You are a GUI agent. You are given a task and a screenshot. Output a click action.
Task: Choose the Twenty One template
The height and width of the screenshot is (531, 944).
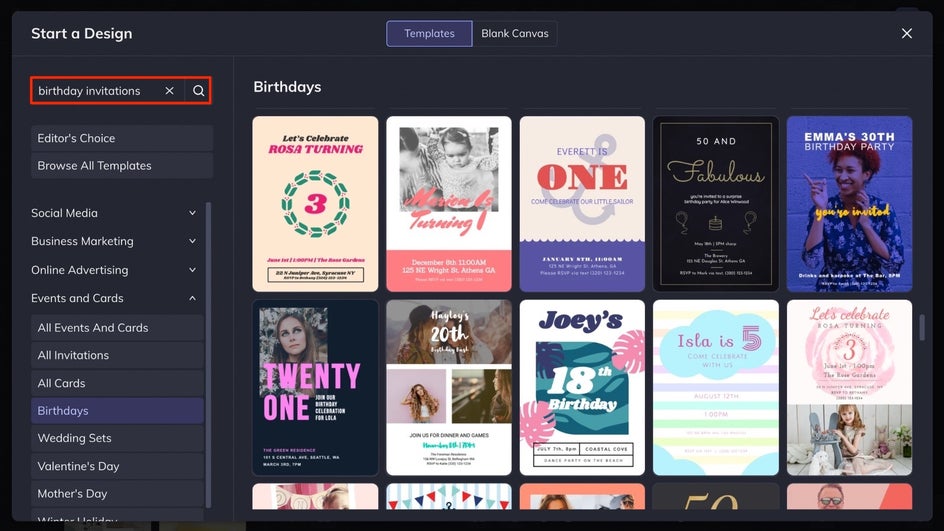(315, 388)
